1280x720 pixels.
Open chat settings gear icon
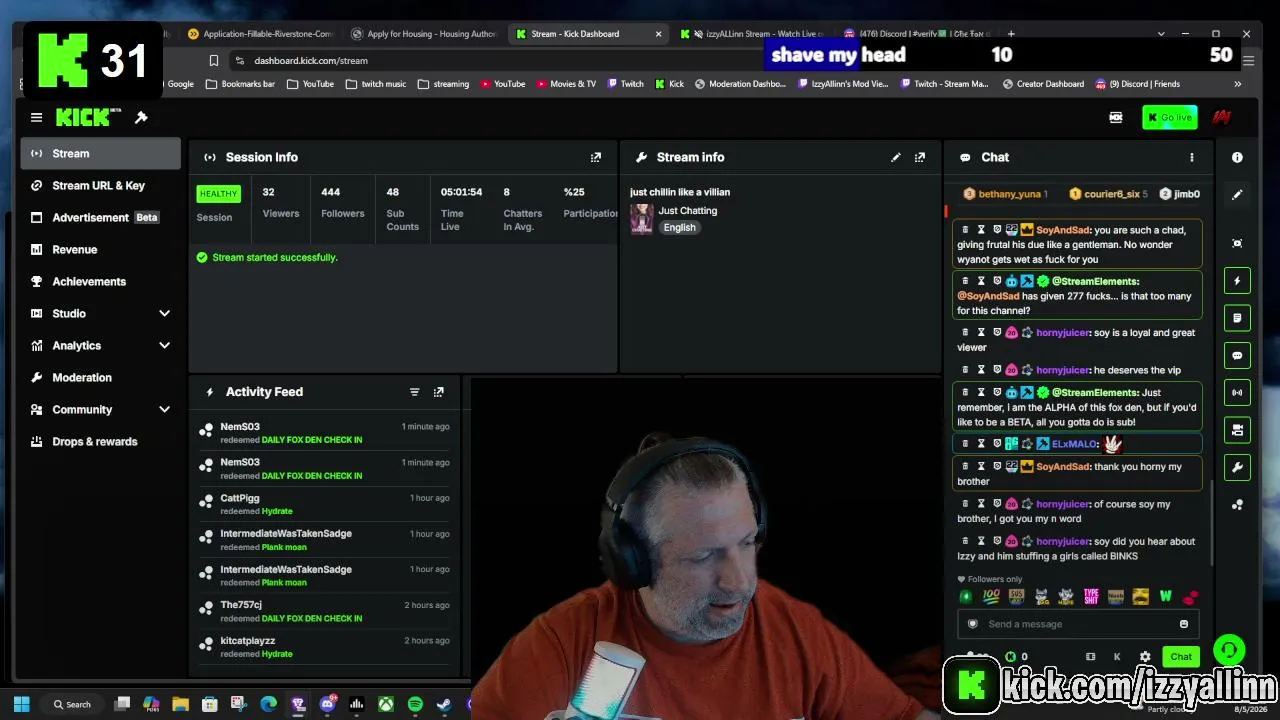pyautogui.click(x=1145, y=657)
